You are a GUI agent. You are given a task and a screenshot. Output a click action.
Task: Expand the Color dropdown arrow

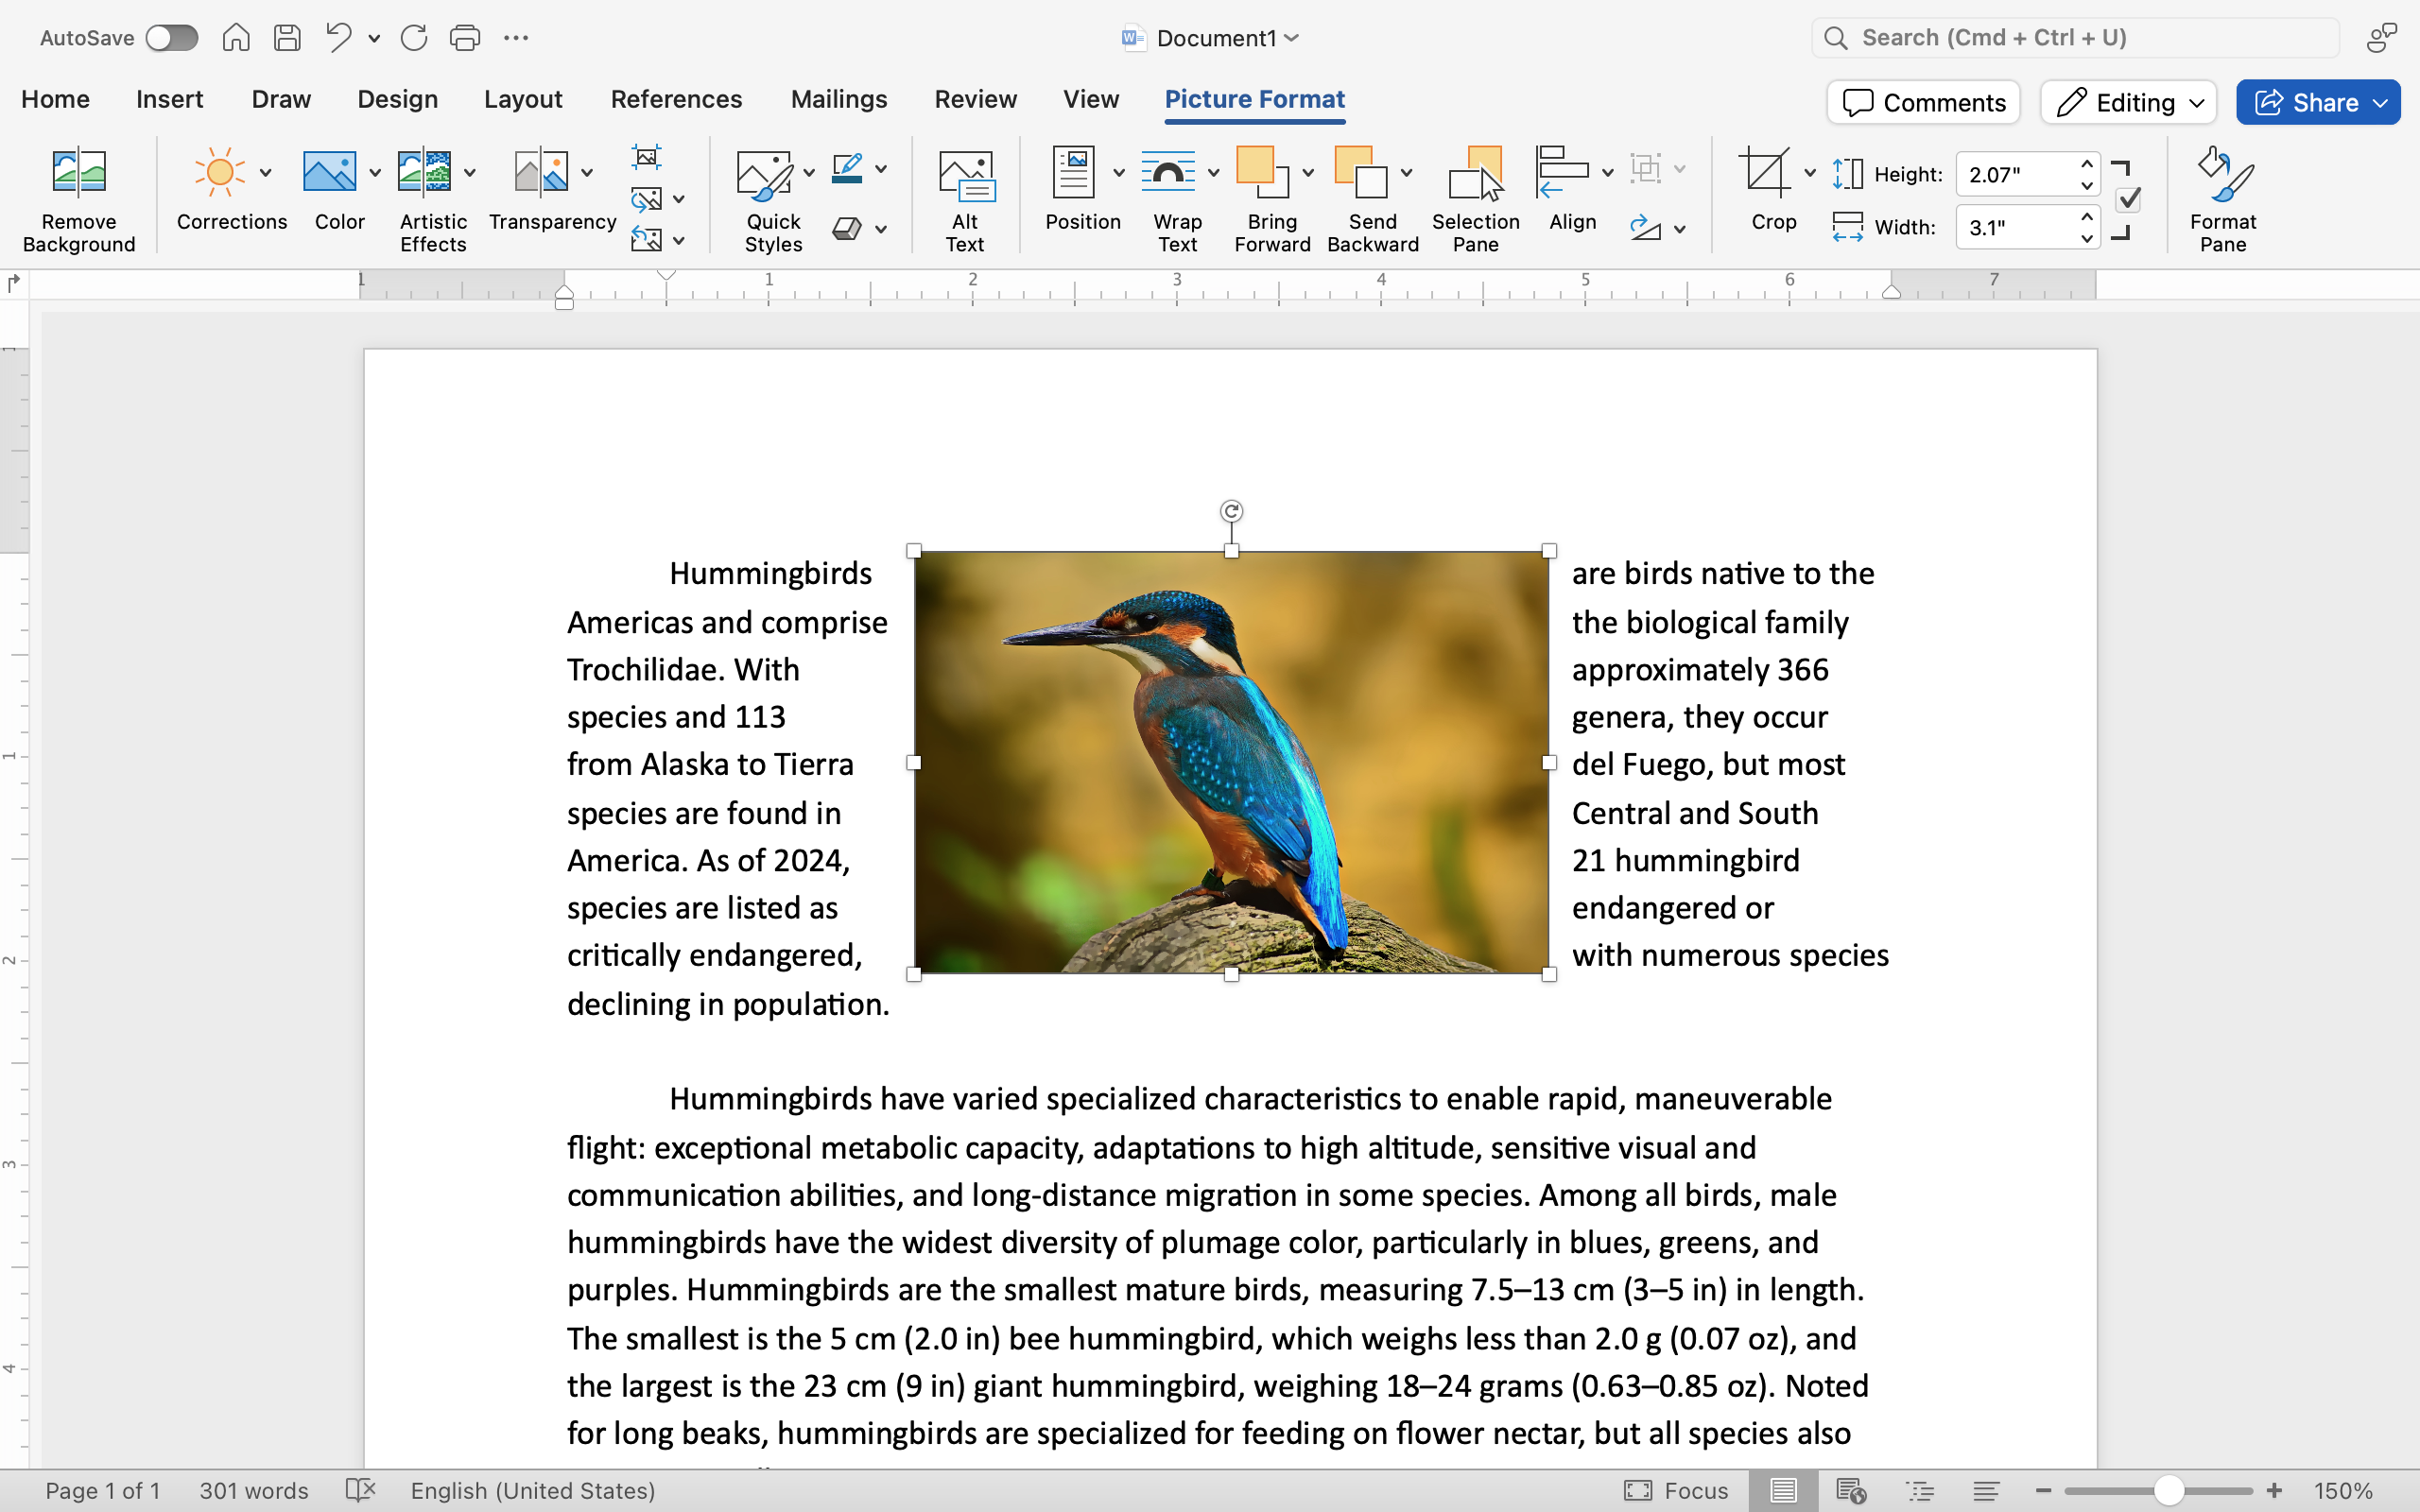pos(375,173)
